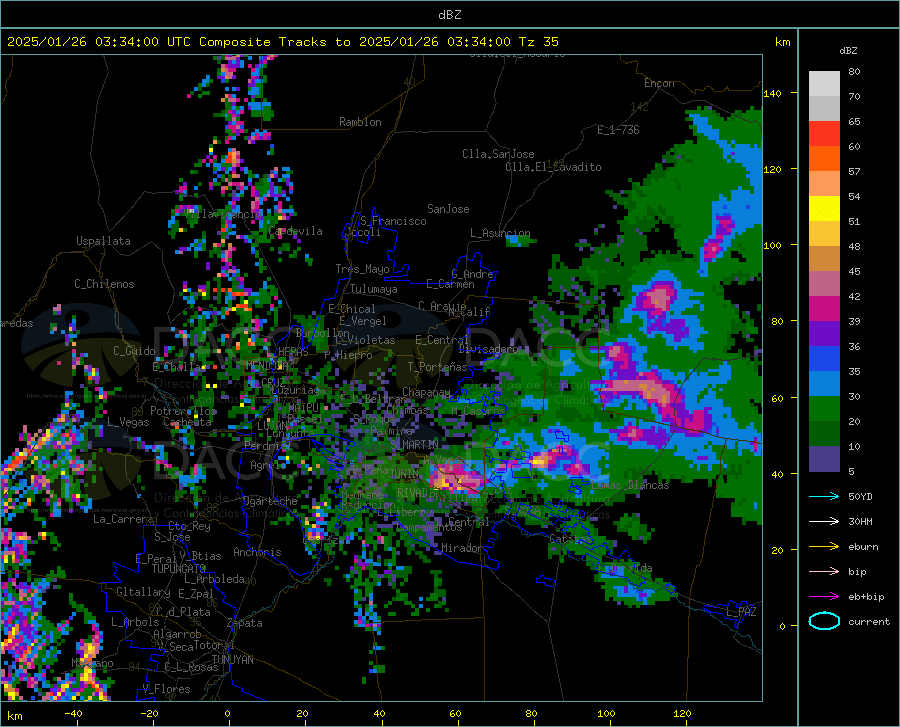This screenshot has height=727, width=900.
Task: Select the purple 39 dBZ color swatch
Action: coord(824,334)
